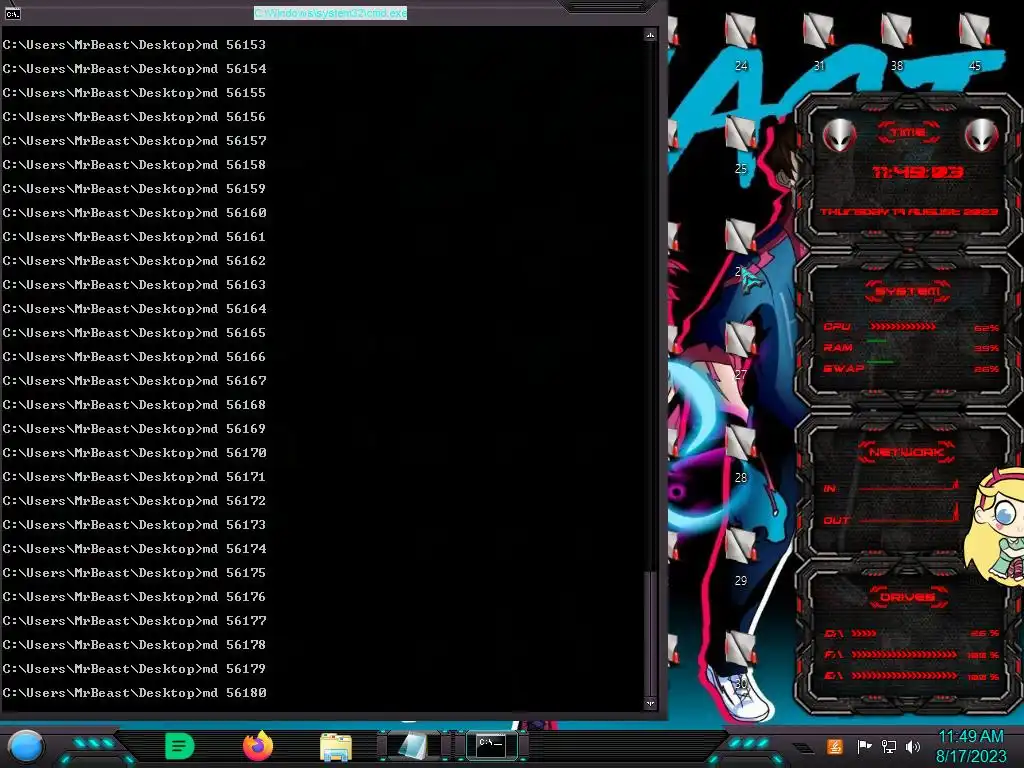Screen dimensions: 1024x768
Task: Click the SWAP usage bar
Action: pos(880,361)
